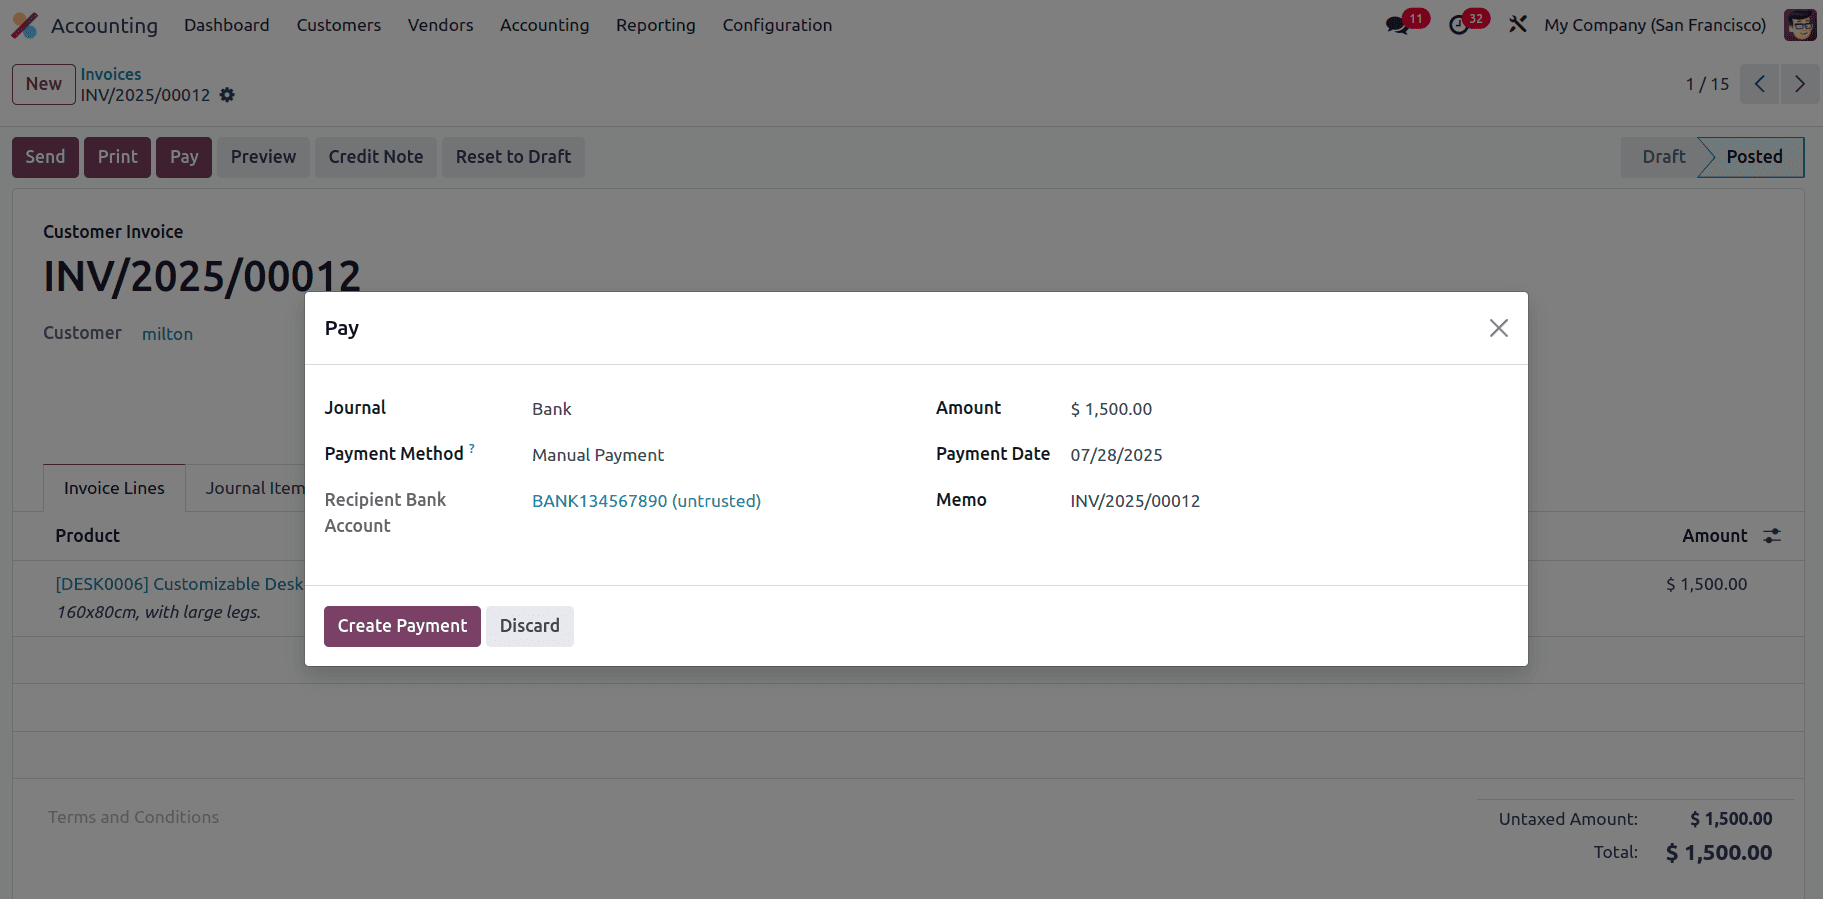The height and width of the screenshot is (899, 1823).
Task: Click the Send button
Action: [x=45, y=157]
